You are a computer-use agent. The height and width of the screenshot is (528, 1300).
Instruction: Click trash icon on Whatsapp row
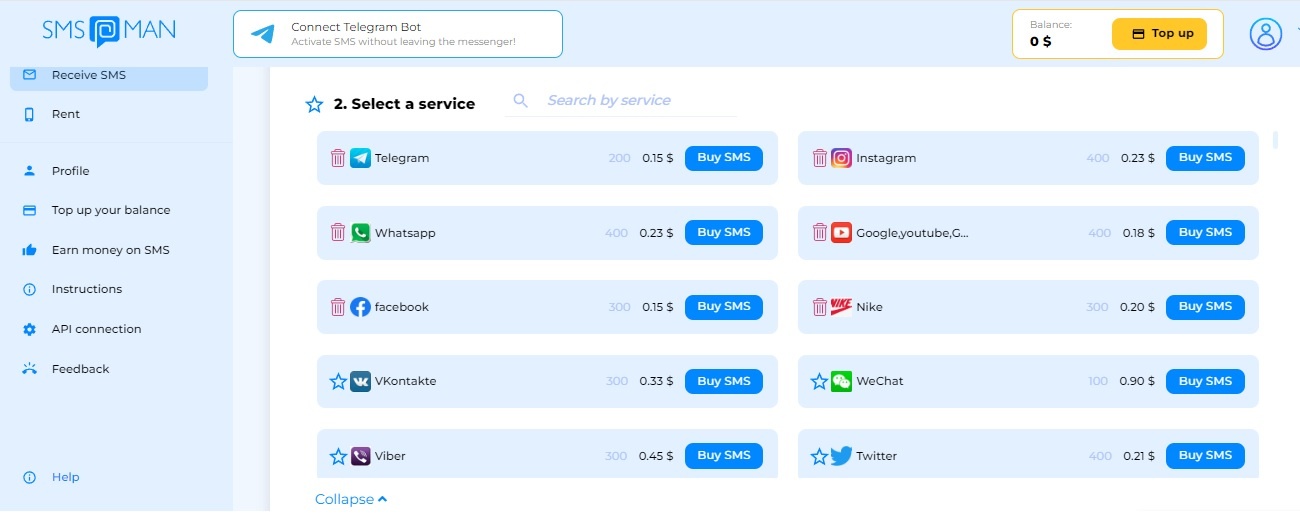[x=338, y=232]
